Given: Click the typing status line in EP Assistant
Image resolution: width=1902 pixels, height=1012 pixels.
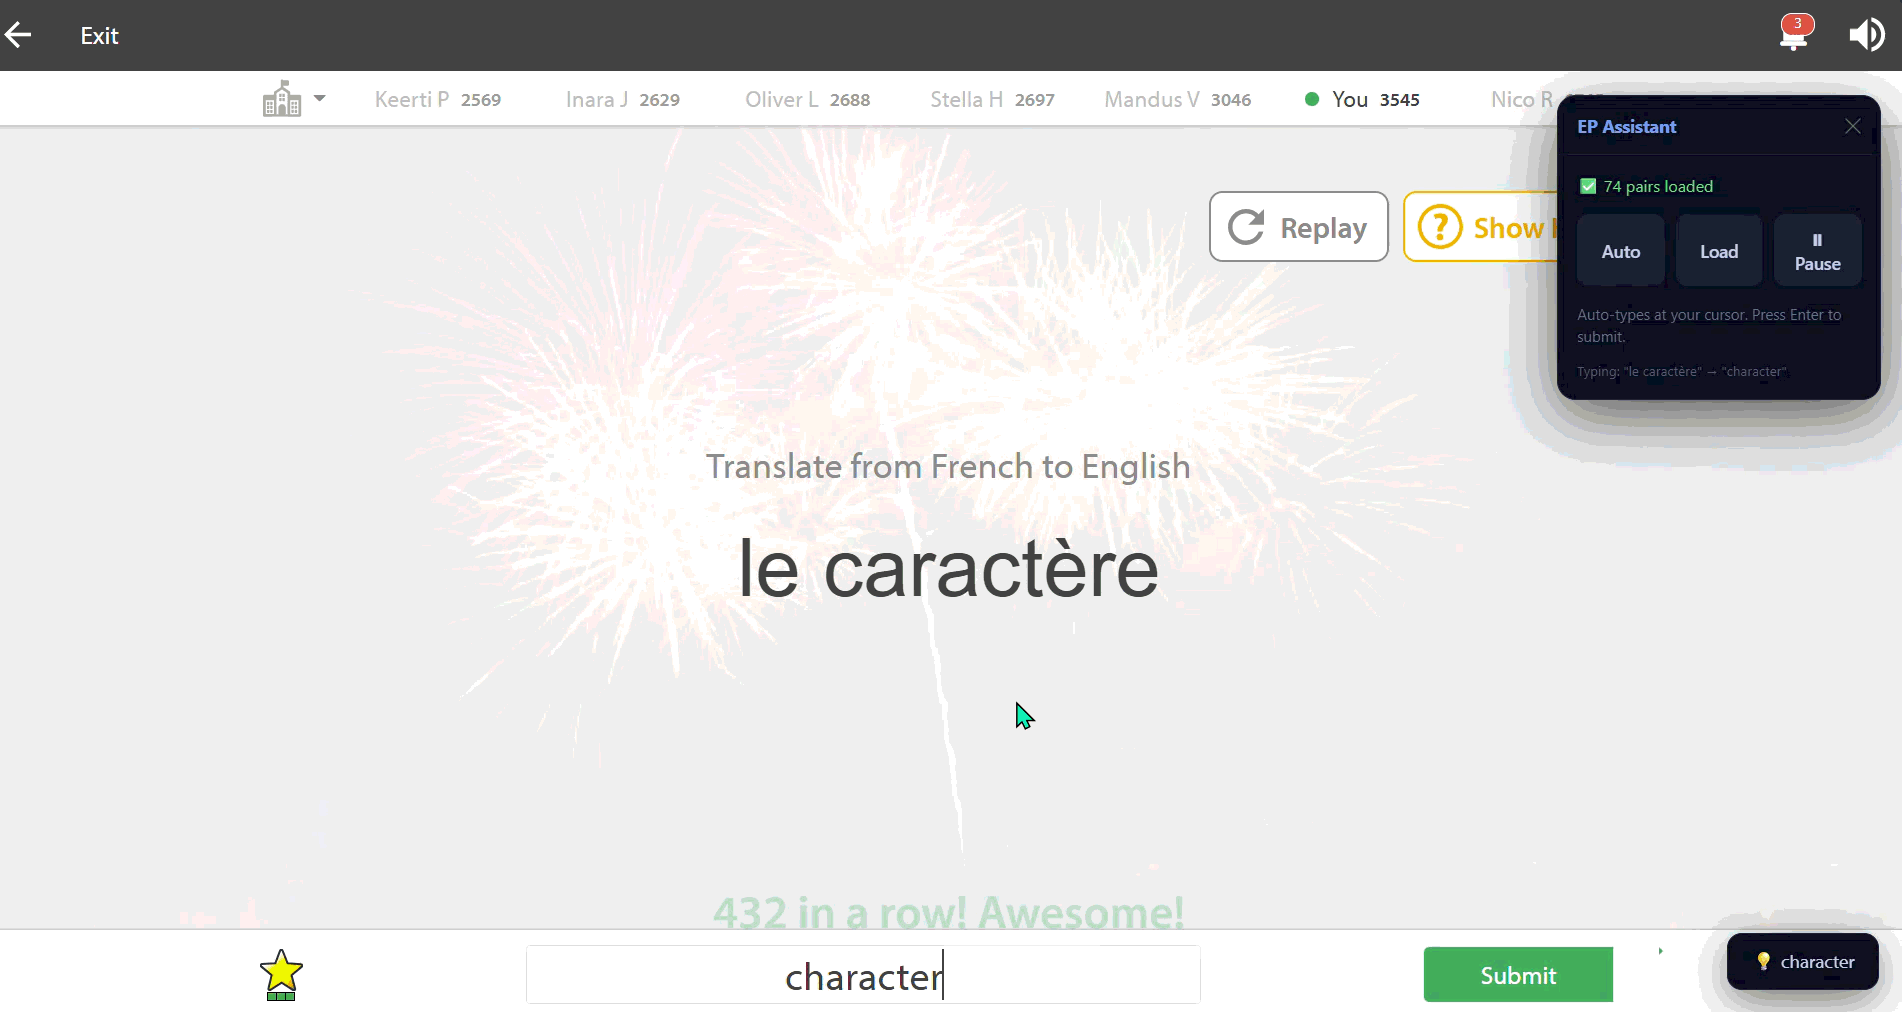Looking at the screenshot, I should pos(1681,372).
